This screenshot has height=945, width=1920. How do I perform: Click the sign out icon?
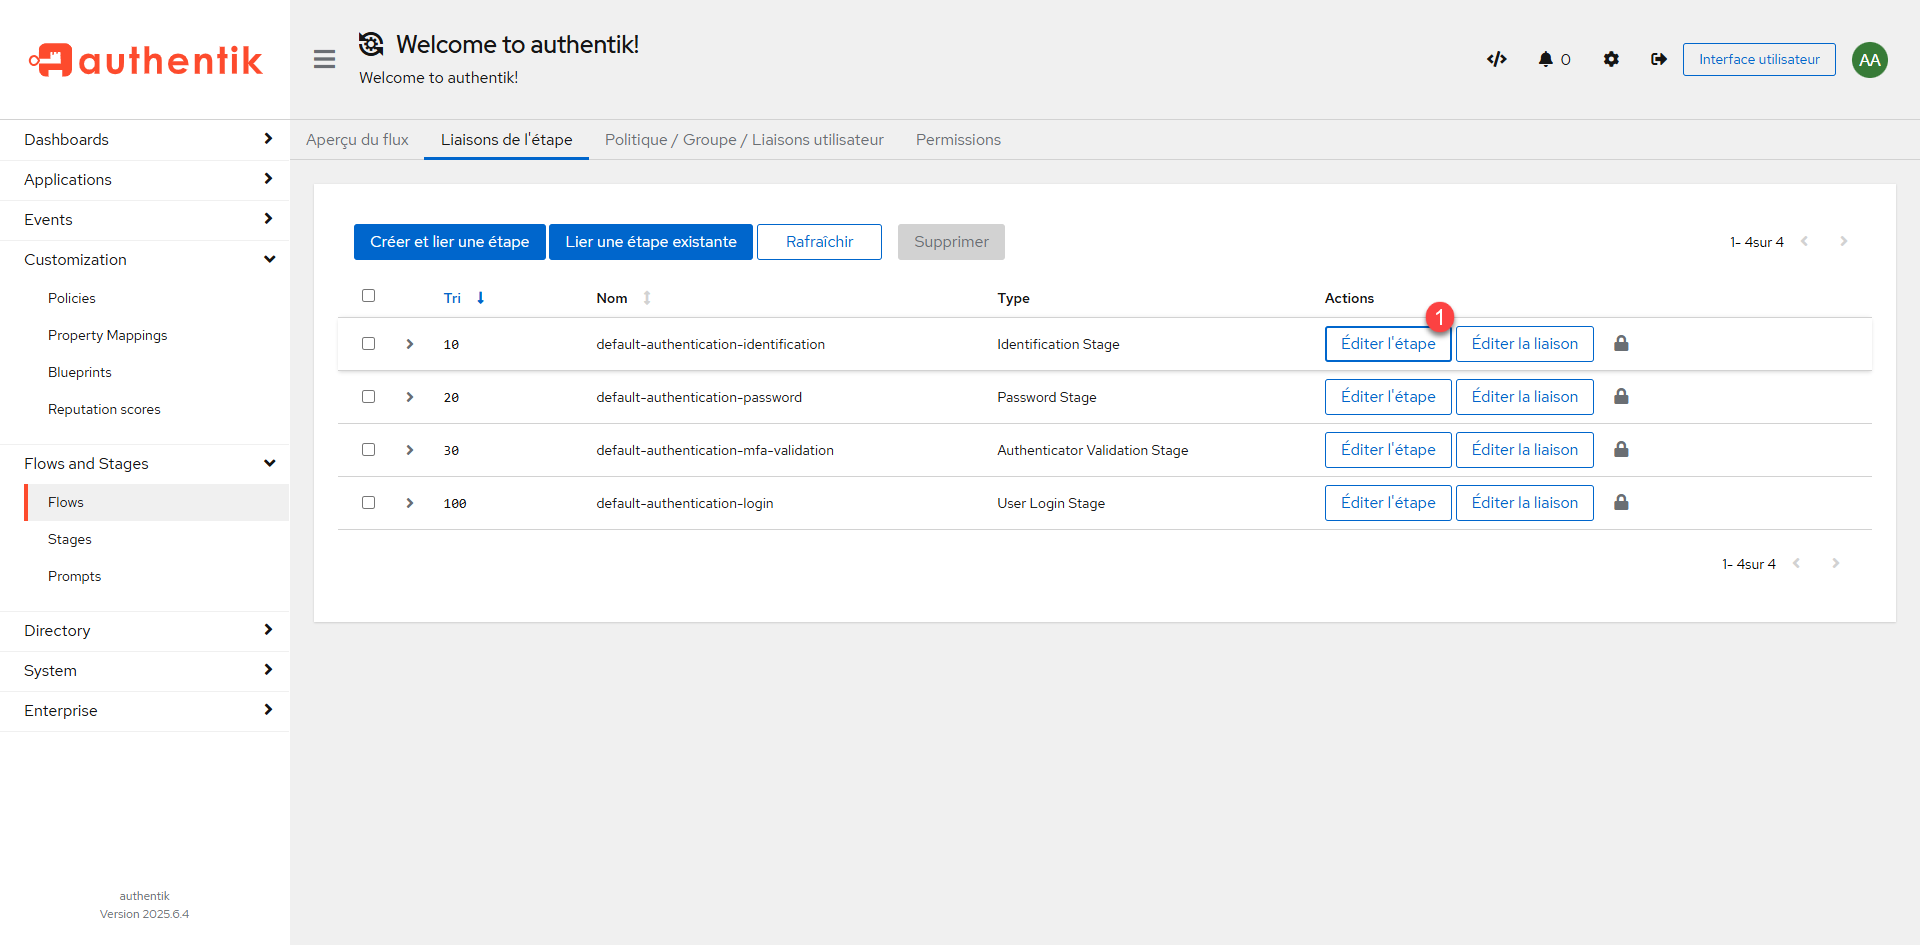(1659, 59)
